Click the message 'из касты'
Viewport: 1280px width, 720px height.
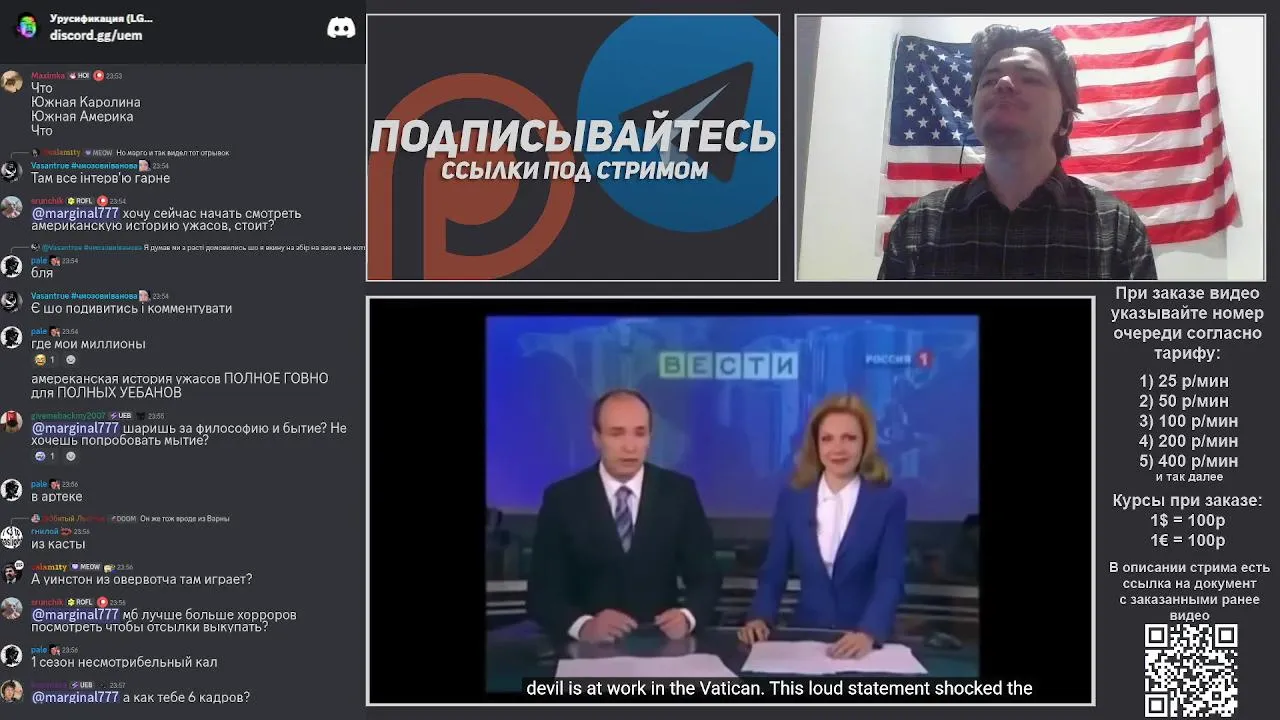[58, 544]
